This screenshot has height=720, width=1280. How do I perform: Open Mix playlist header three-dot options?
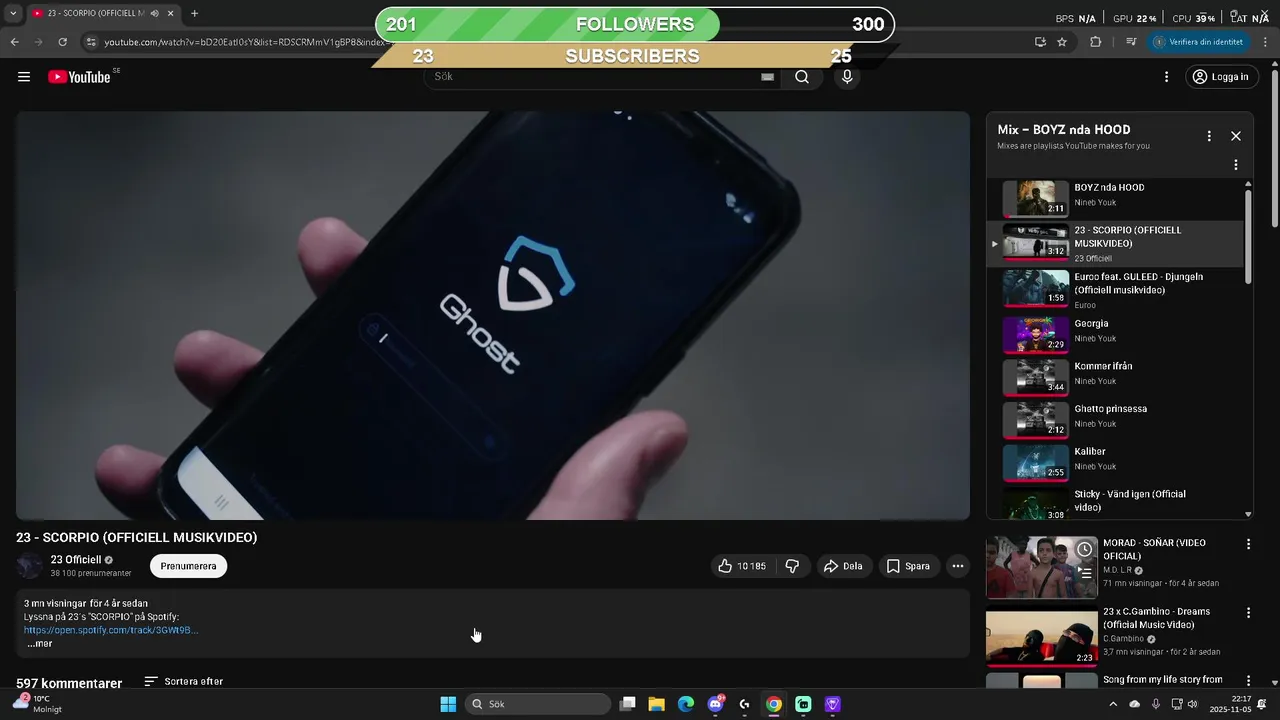click(1209, 136)
